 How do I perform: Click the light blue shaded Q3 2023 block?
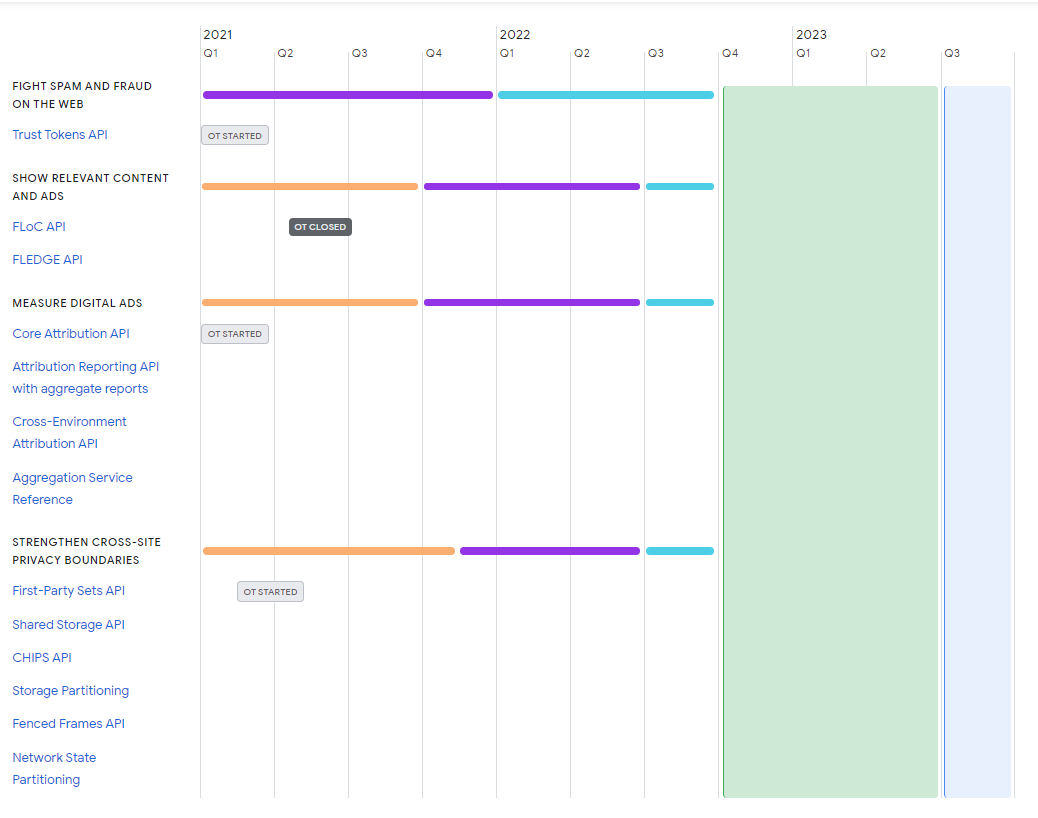coord(977,441)
